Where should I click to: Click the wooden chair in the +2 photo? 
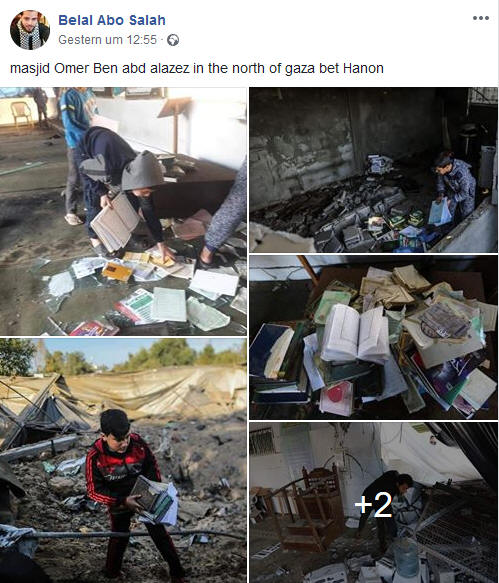pyautogui.click(x=308, y=507)
